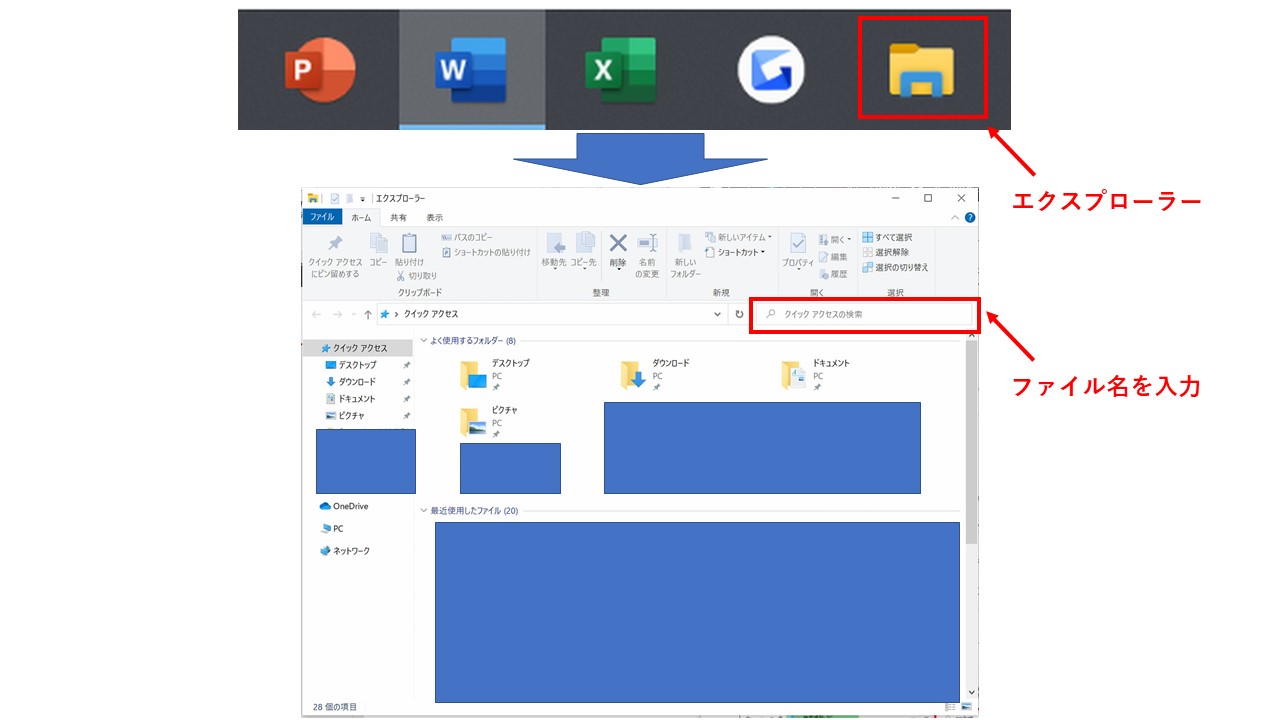Open the blue G app in taskbar
The image size is (1280, 720).
tap(771, 70)
